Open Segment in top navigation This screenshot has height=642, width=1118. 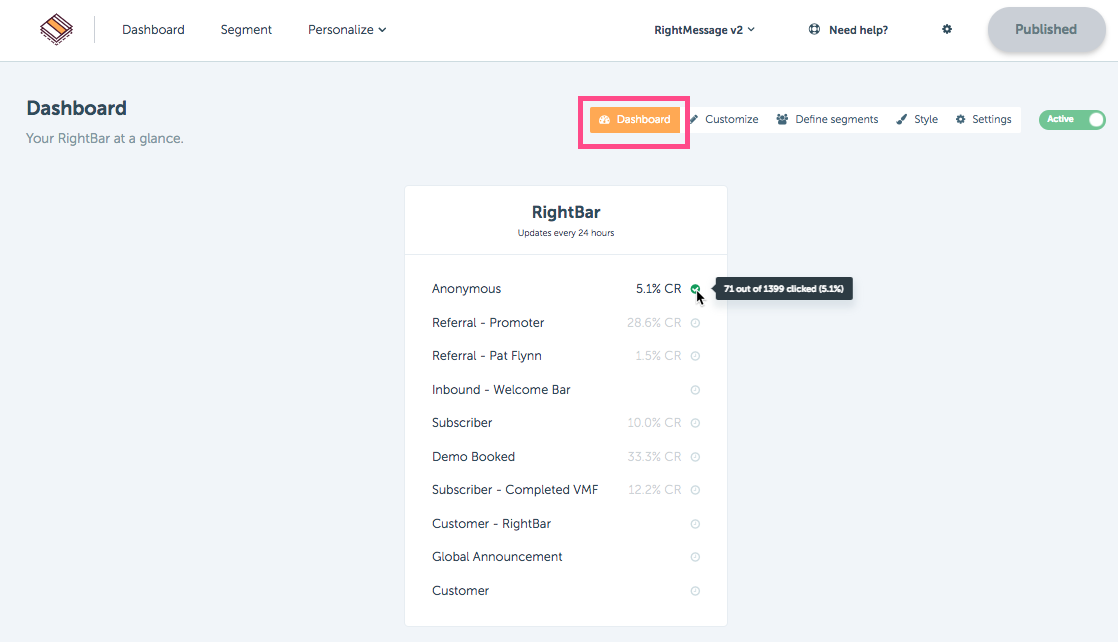coord(246,29)
